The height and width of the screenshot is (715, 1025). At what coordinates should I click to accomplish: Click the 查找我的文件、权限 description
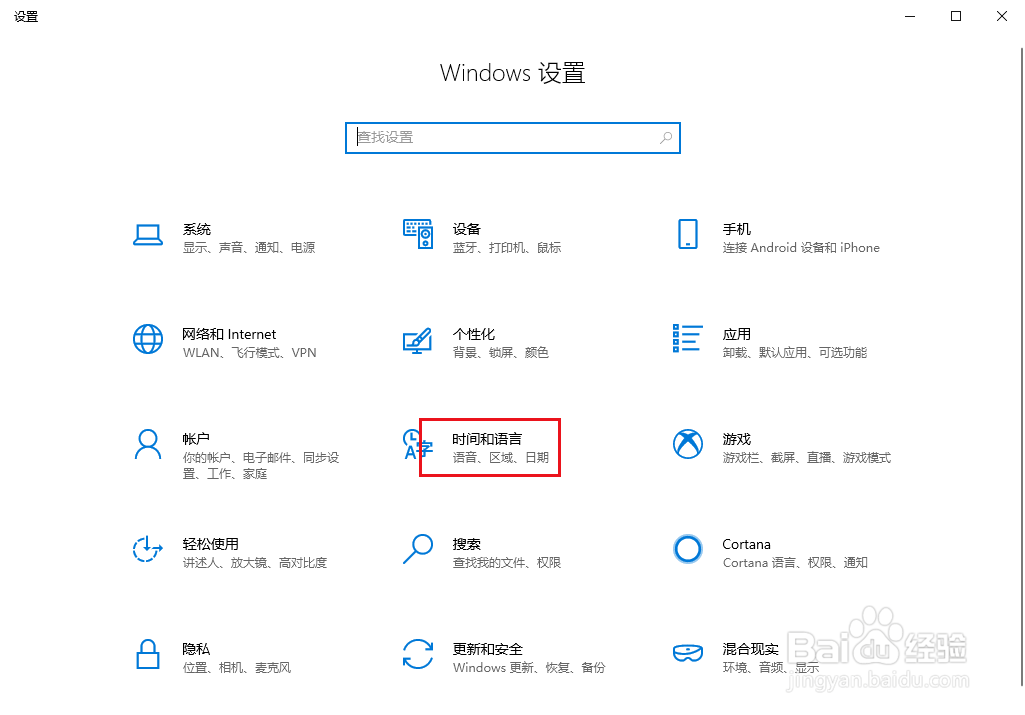[507, 563]
